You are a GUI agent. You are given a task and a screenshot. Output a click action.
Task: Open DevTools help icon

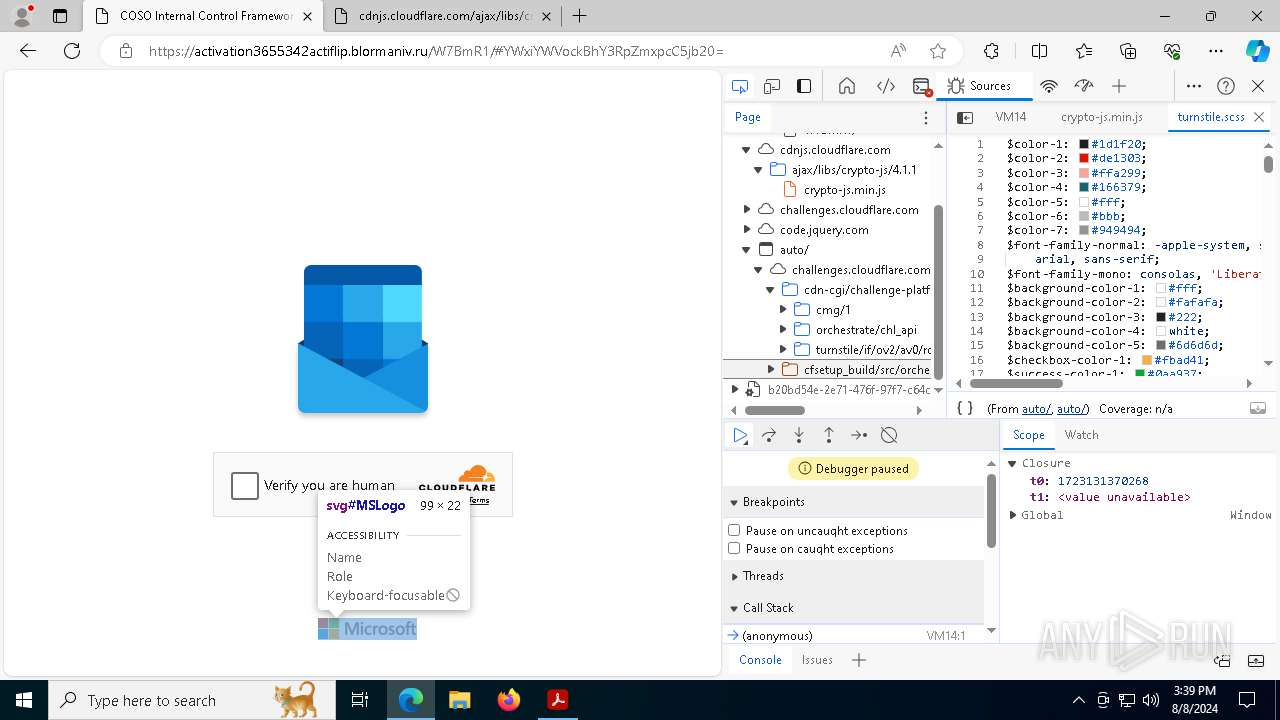point(1226,86)
